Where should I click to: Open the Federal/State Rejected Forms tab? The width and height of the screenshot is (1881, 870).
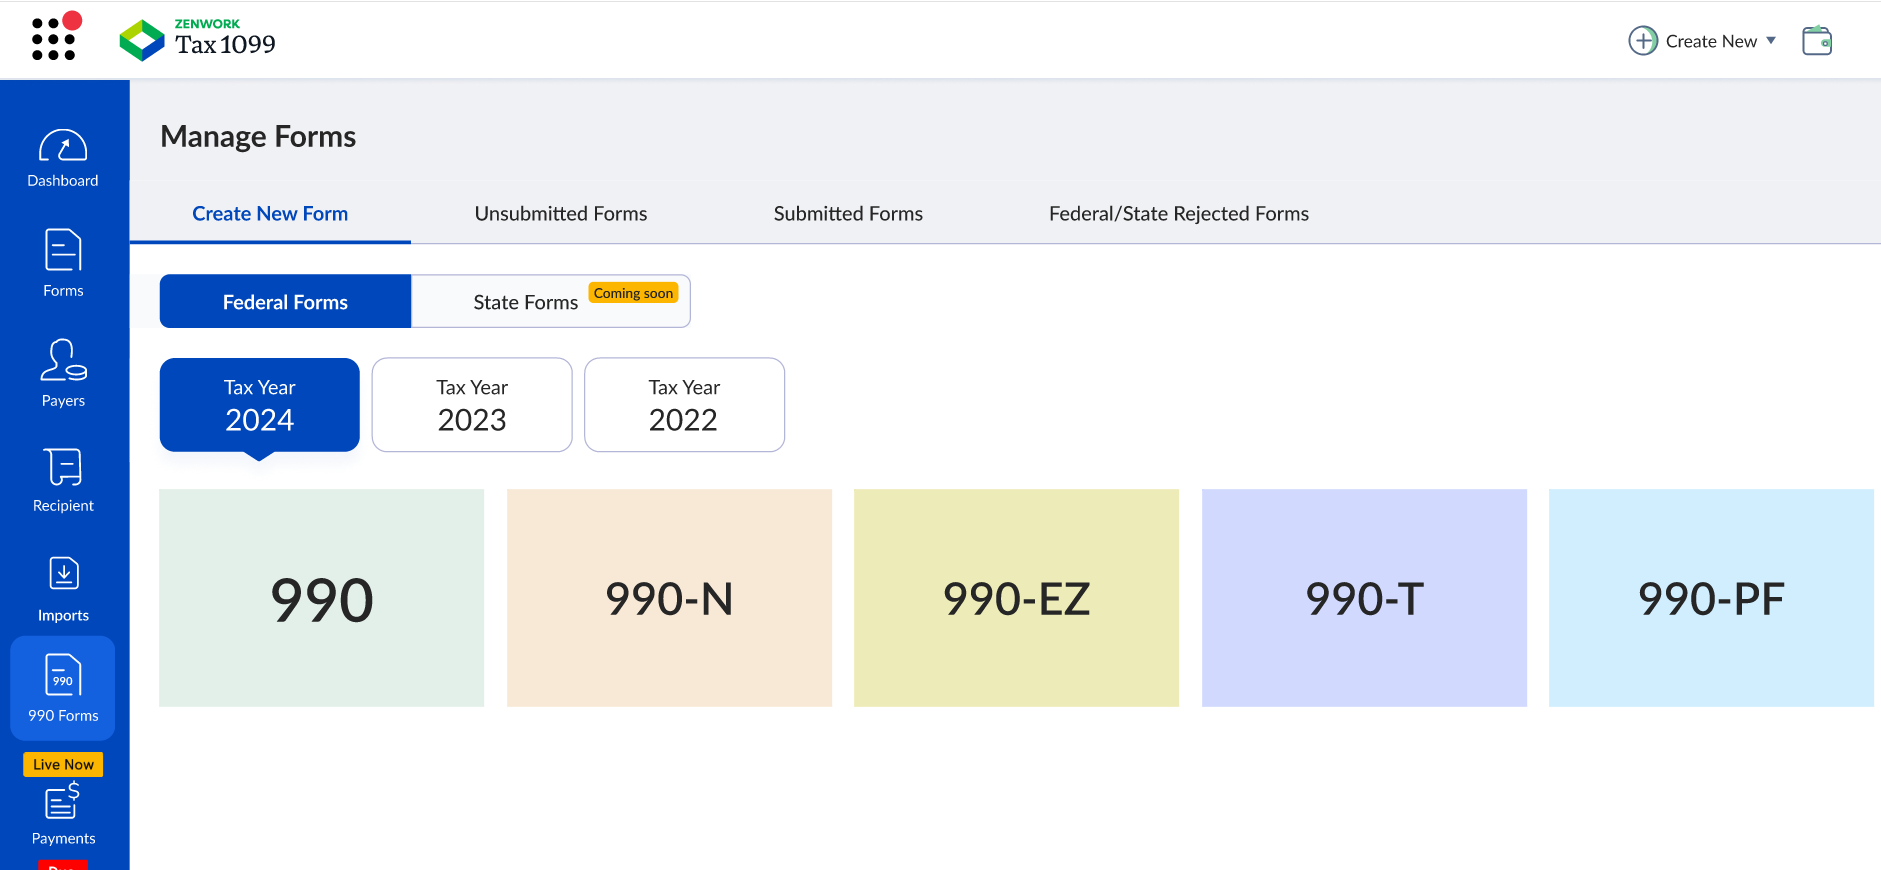[1178, 214]
